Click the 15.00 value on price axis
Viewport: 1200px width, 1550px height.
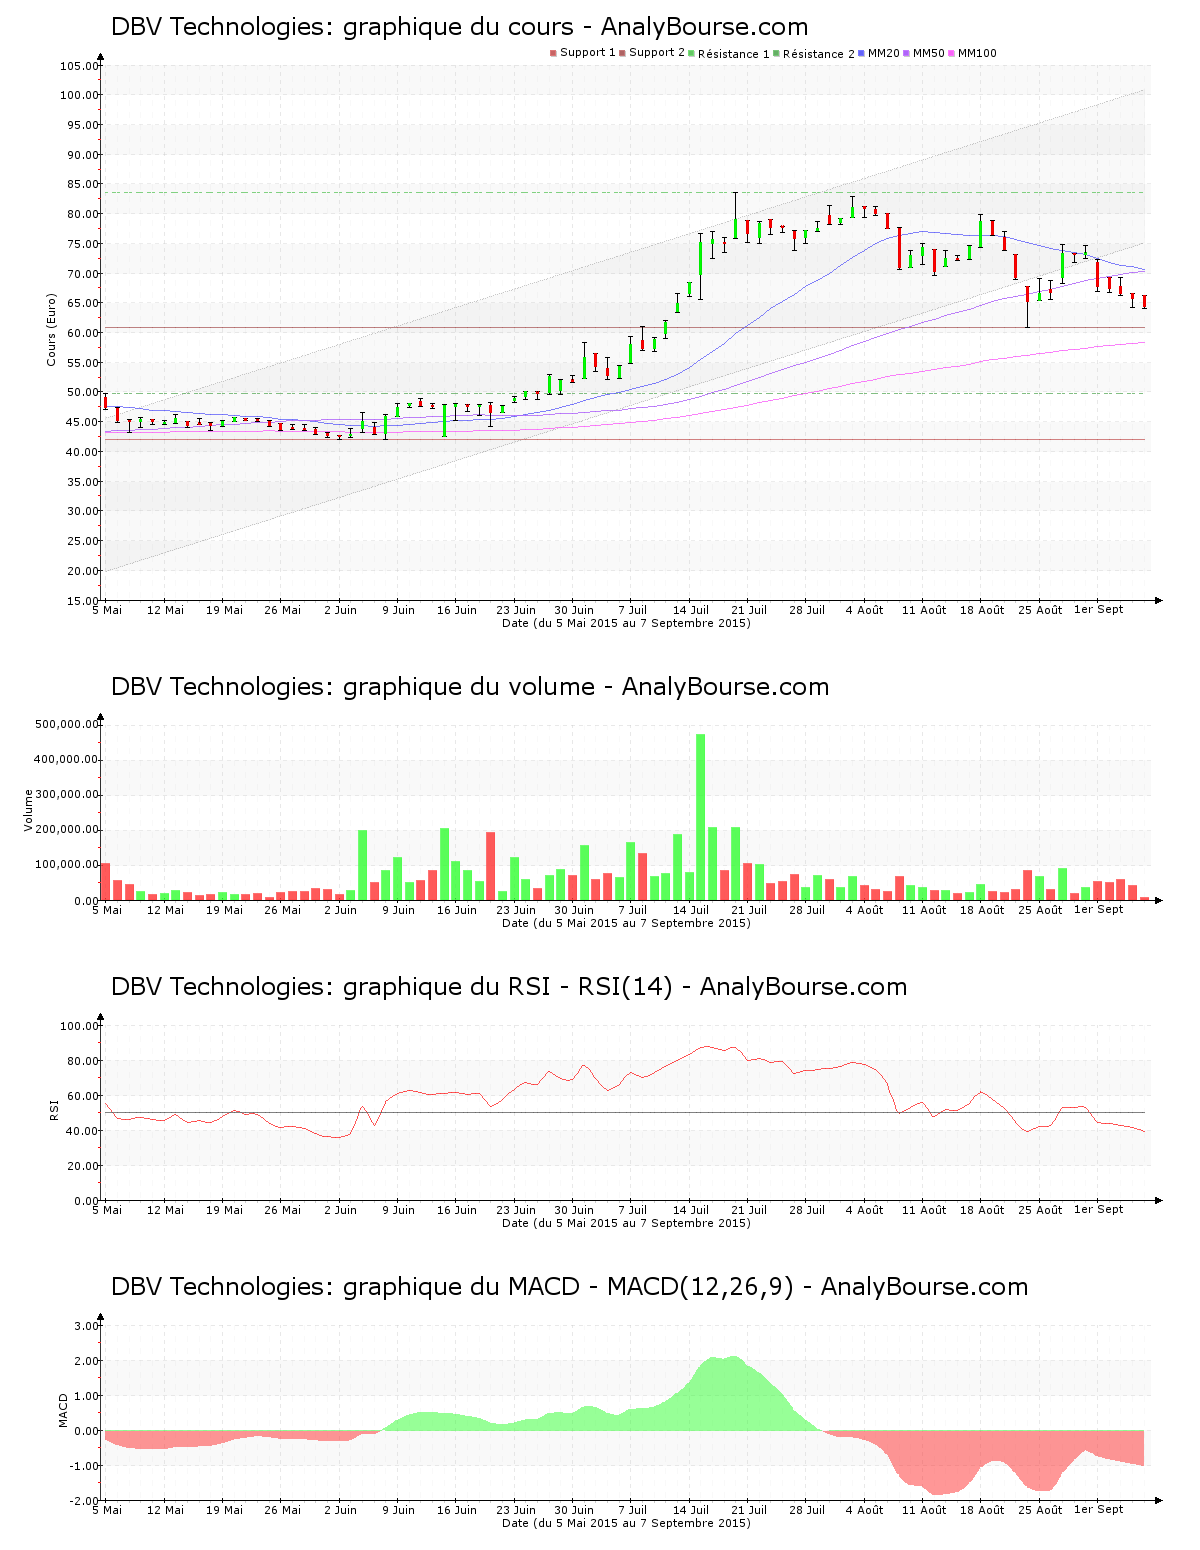(82, 601)
